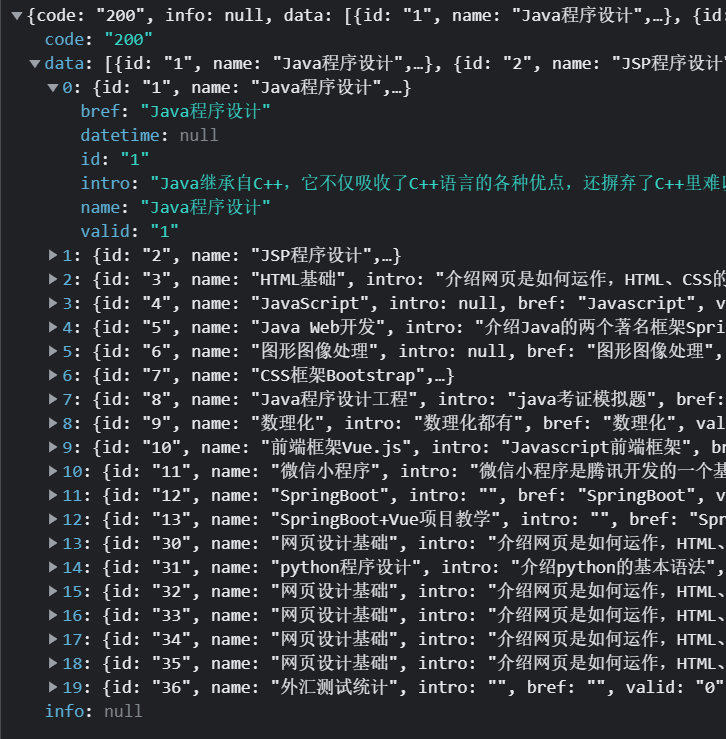
Task: Expand item 16 with id 33
Action: point(53,615)
